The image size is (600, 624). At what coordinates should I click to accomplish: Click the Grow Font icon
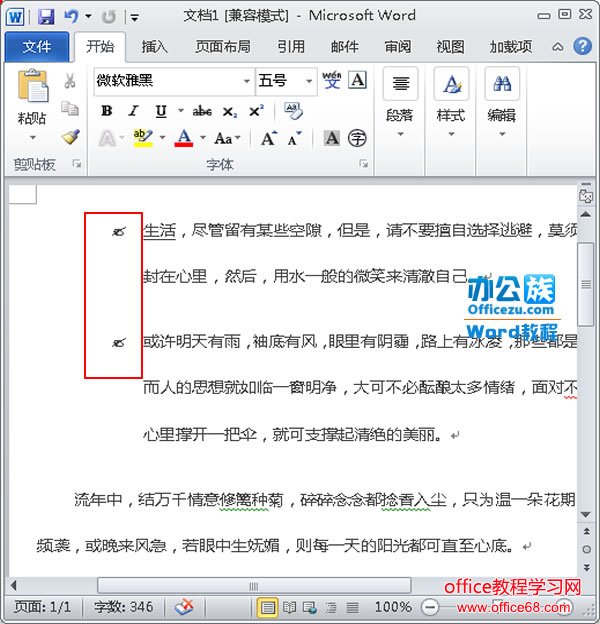(x=269, y=138)
